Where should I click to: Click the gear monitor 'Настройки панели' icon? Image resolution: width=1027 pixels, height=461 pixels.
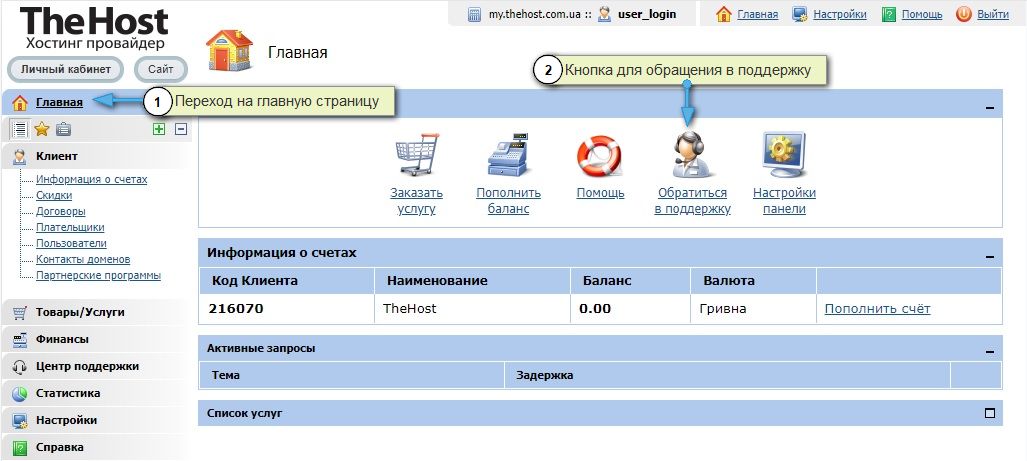[x=784, y=155]
